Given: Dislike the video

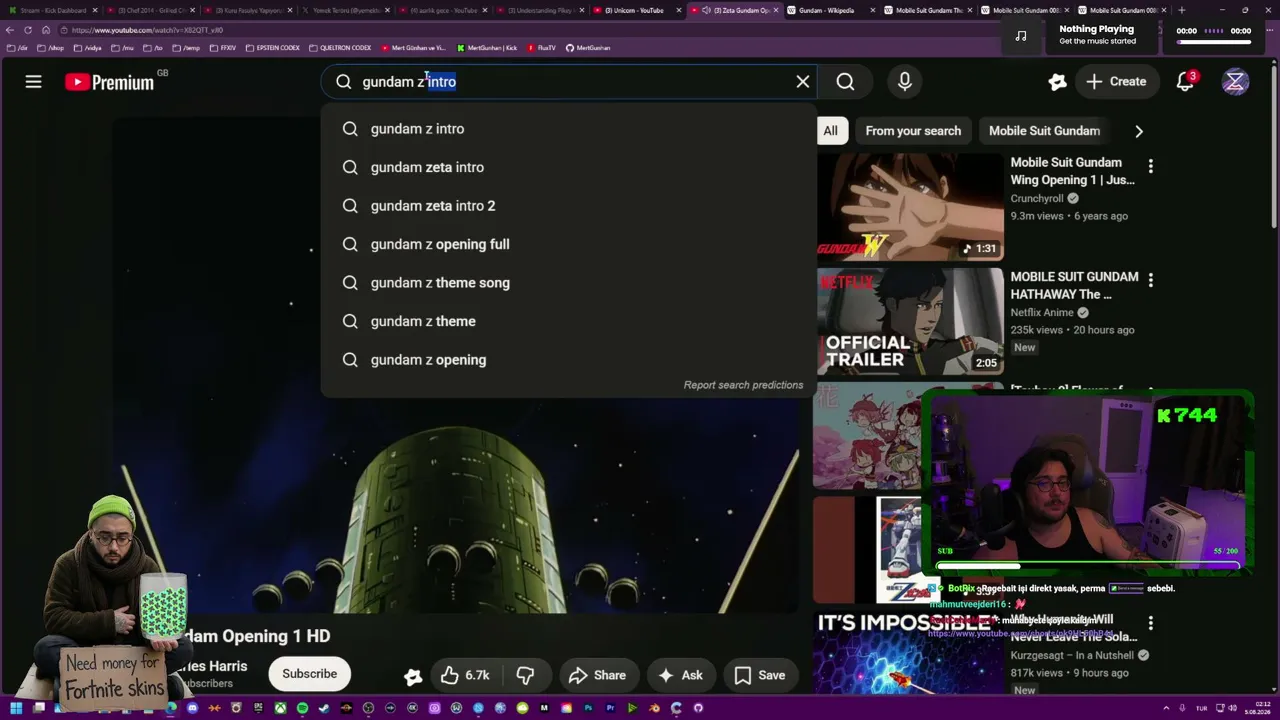Looking at the screenshot, I should click(x=525, y=675).
